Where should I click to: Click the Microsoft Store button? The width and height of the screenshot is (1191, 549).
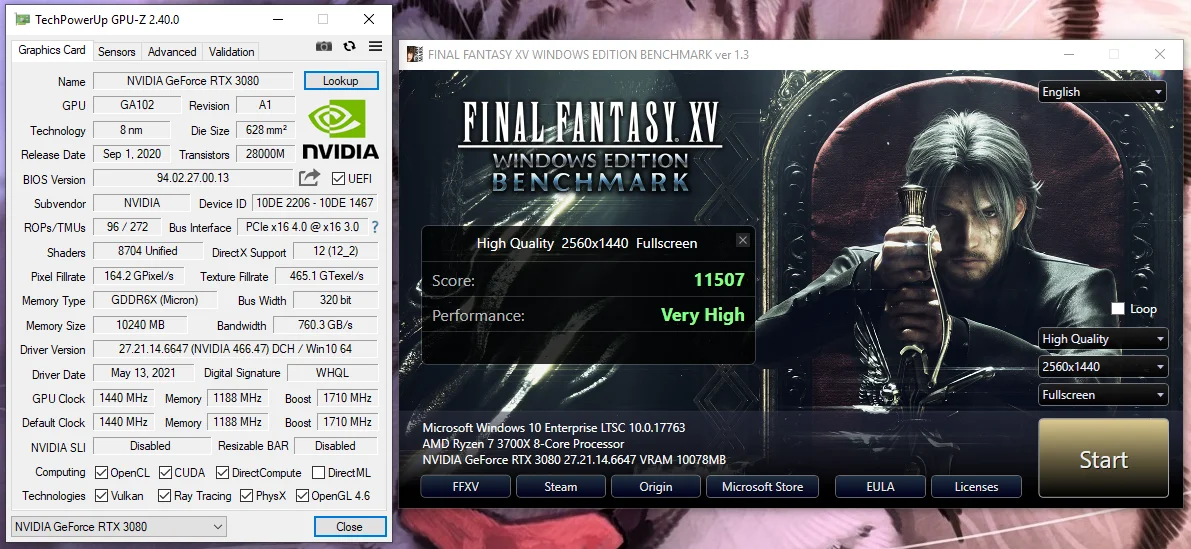click(762, 487)
